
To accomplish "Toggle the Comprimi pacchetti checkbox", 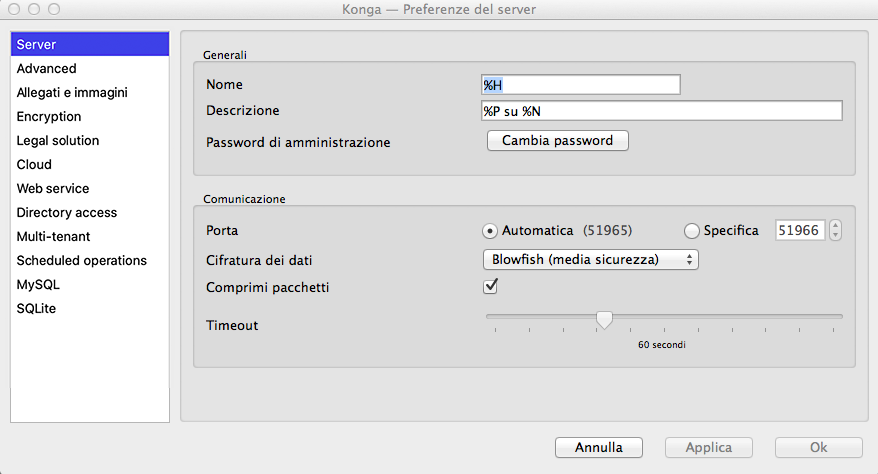I will tap(491, 287).
